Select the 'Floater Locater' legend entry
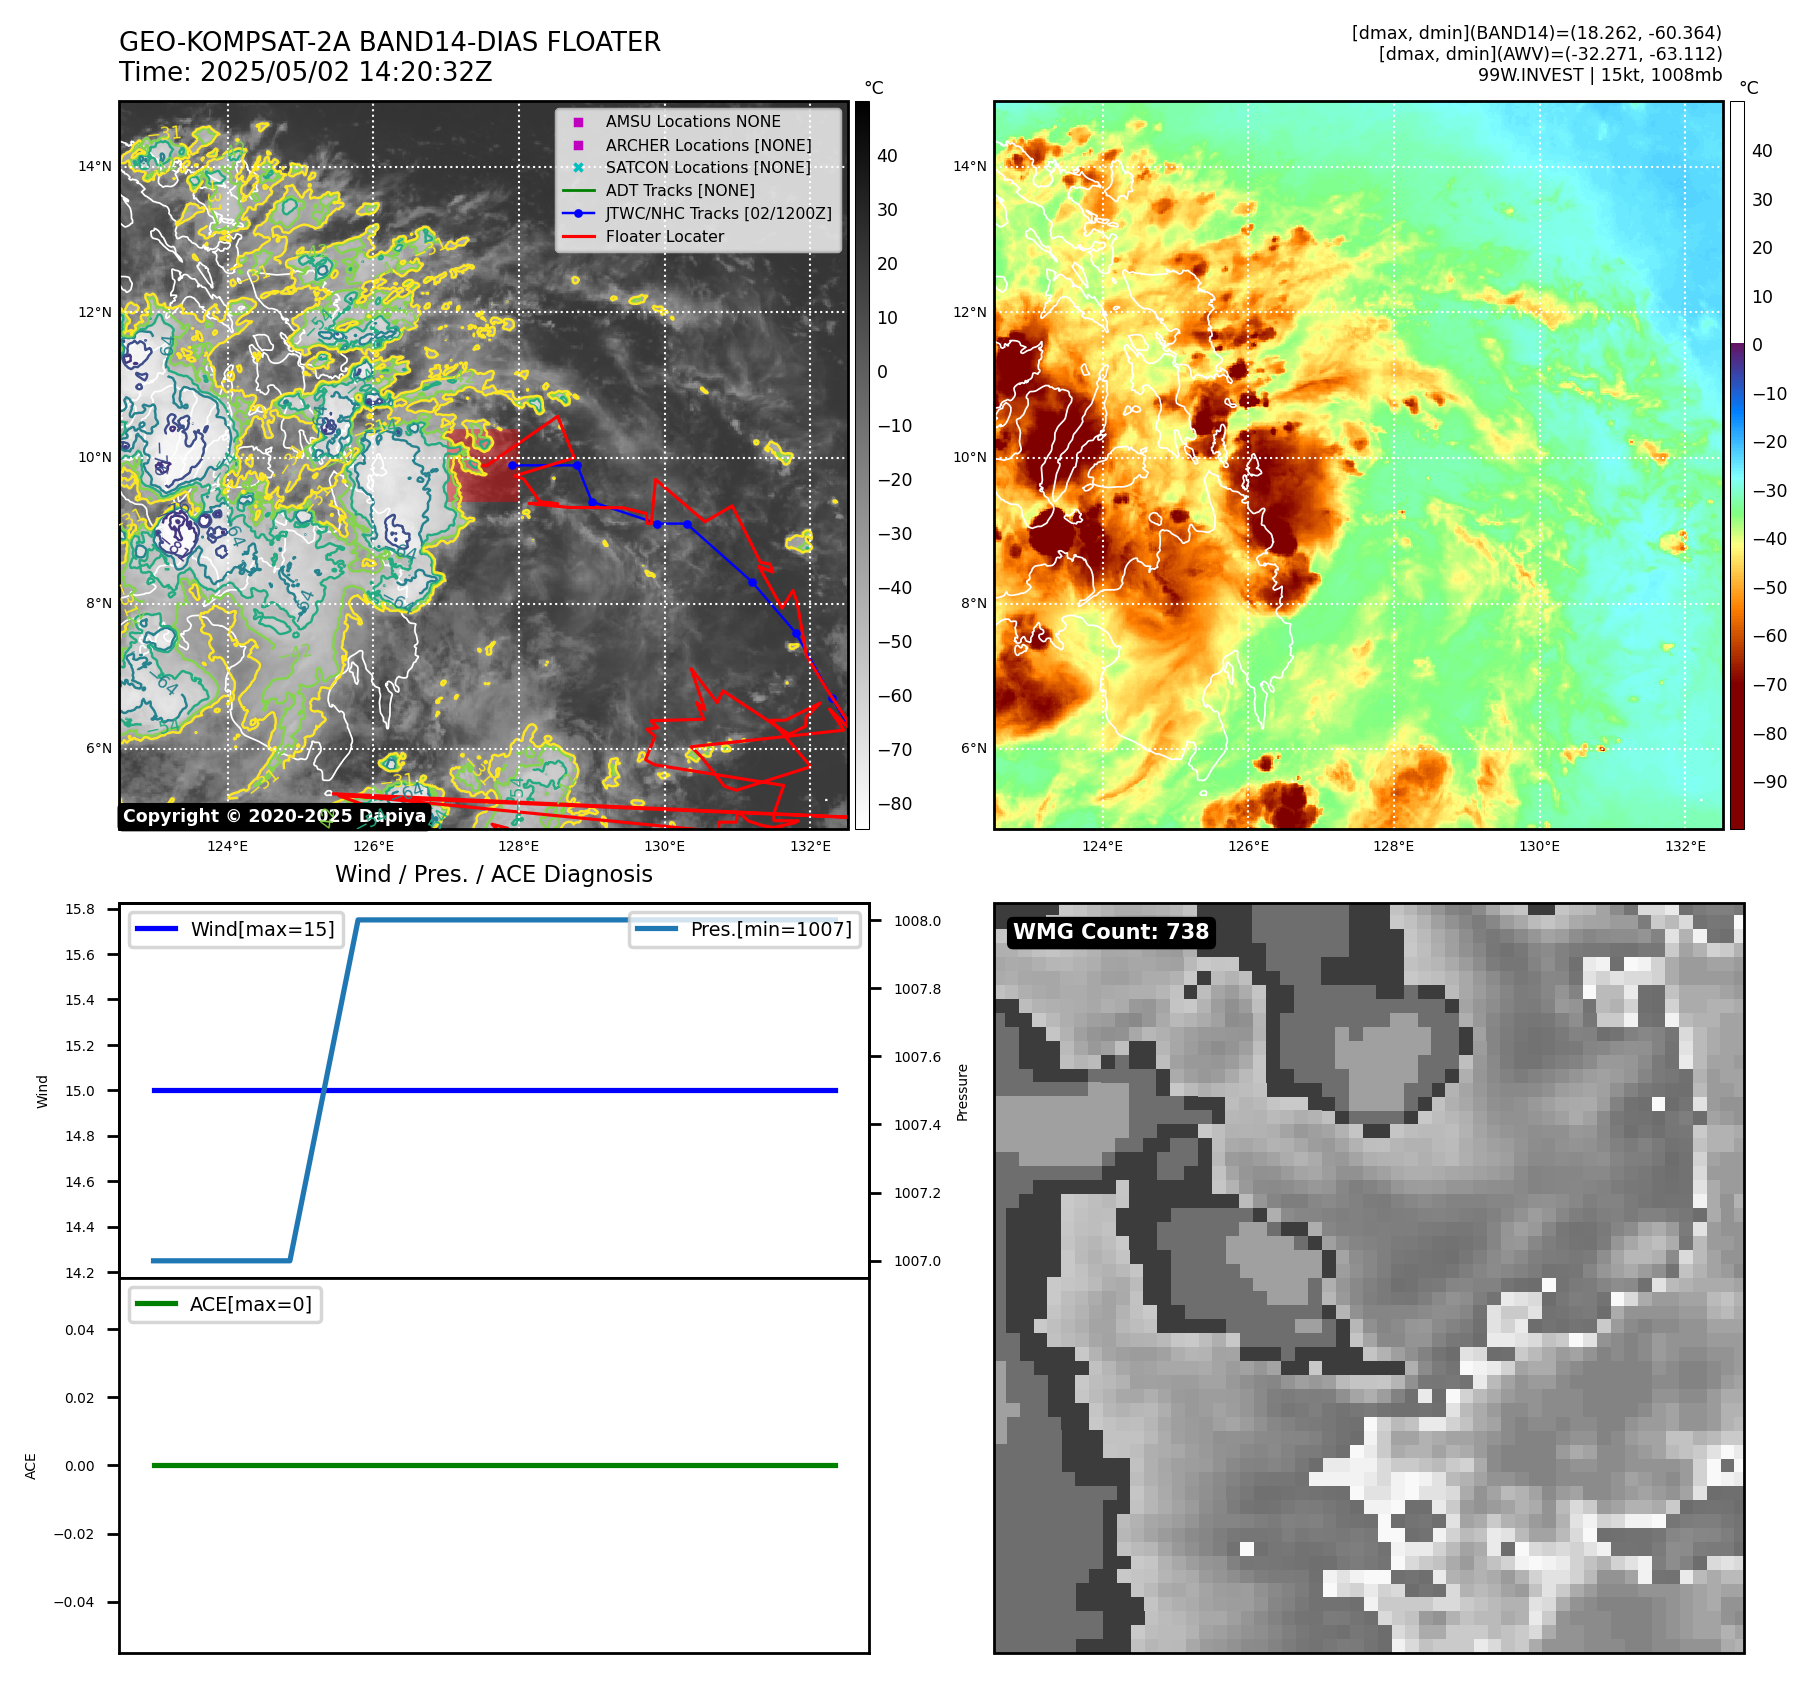The height and width of the screenshot is (1690, 1813). point(665,237)
